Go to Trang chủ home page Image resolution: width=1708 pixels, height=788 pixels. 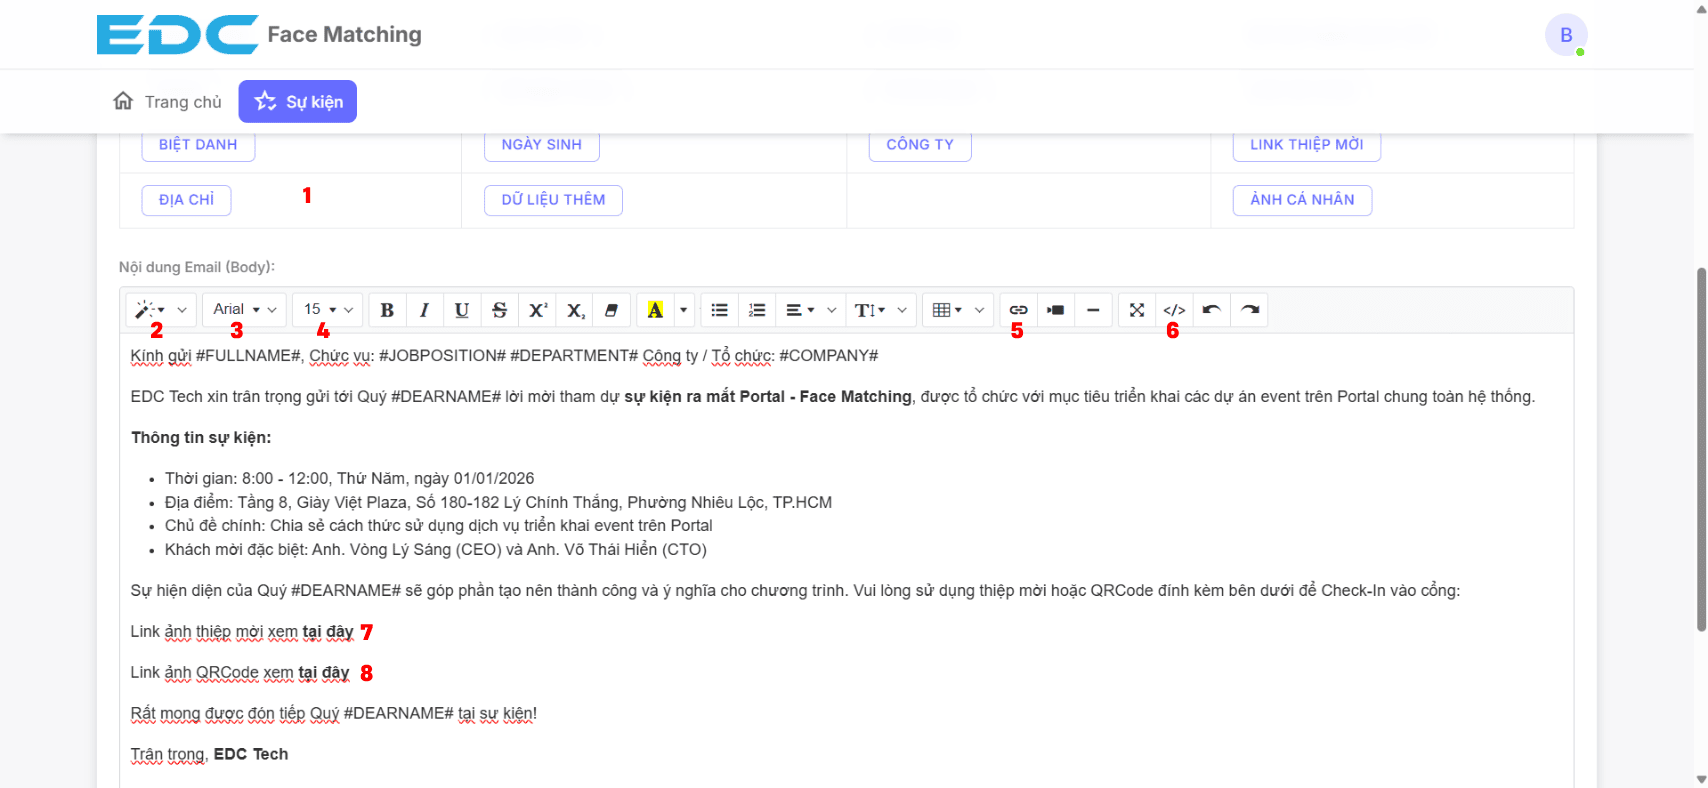coord(167,102)
